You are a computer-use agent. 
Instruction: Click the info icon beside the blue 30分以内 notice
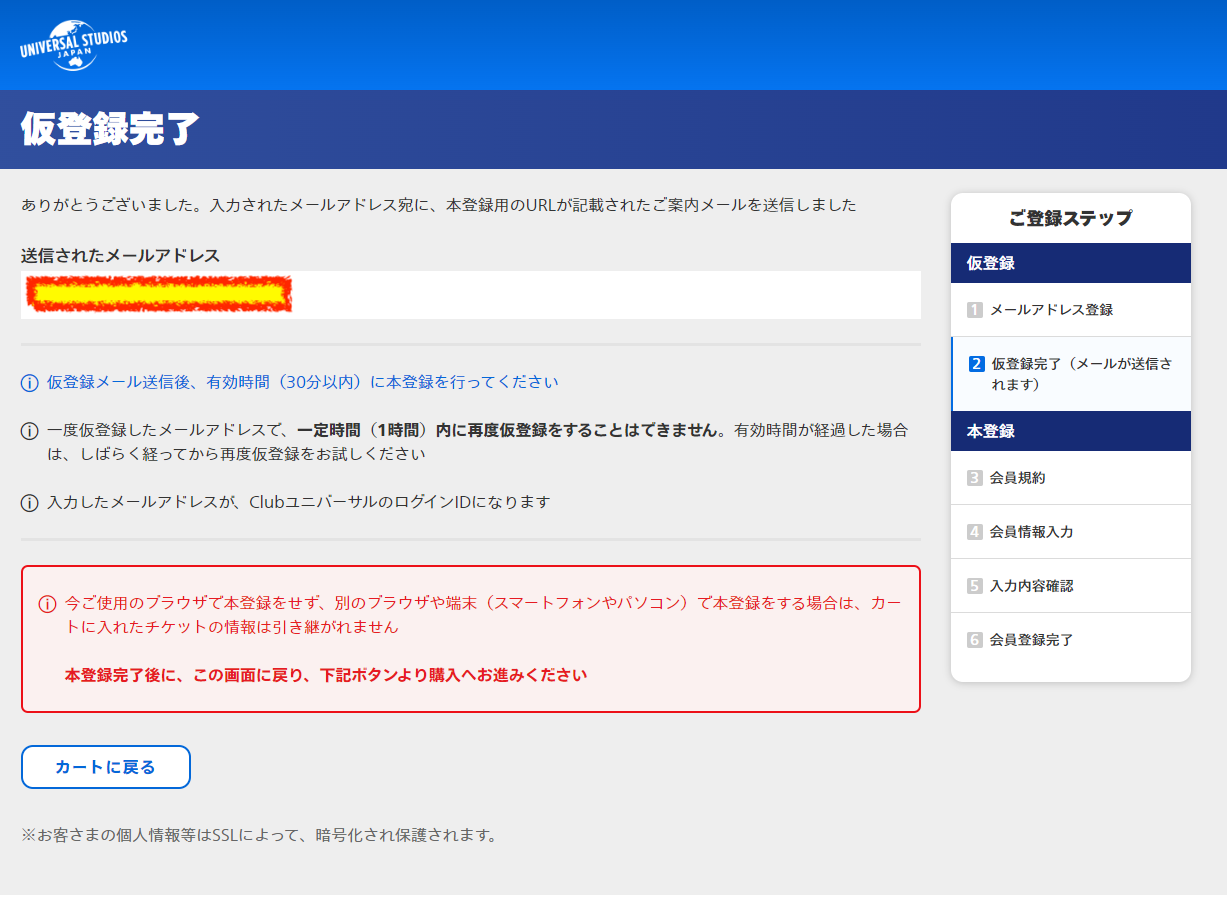(x=30, y=382)
